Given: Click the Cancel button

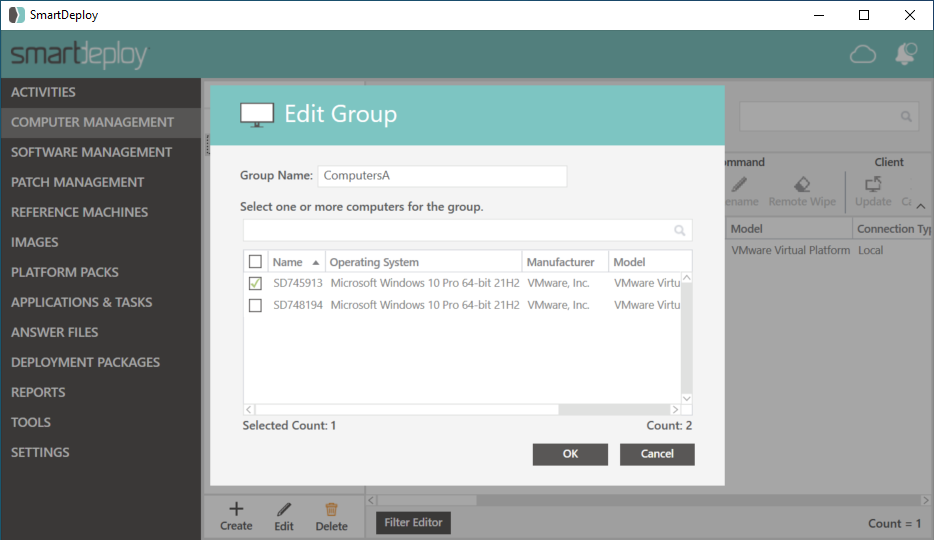Looking at the screenshot, I should click(x=657, y=454).
